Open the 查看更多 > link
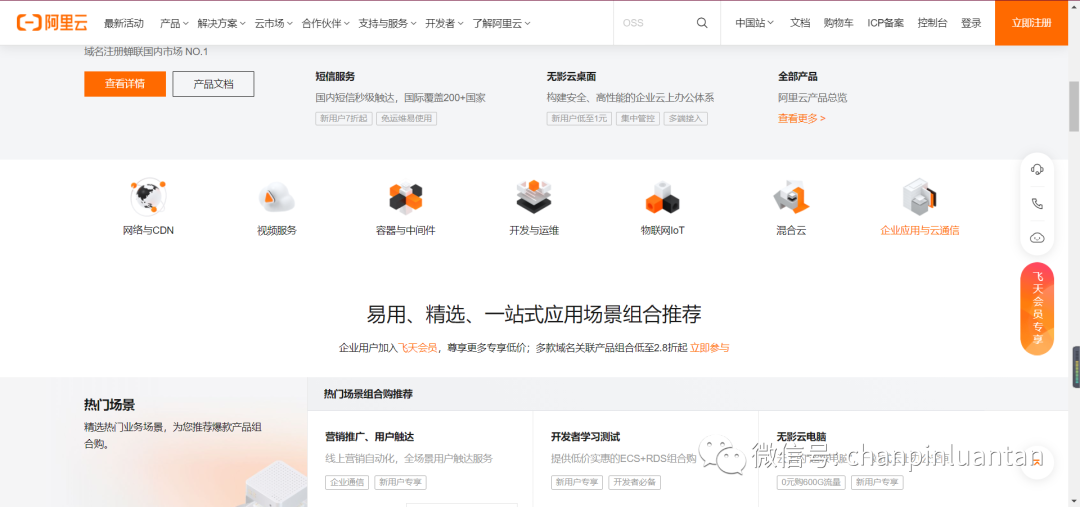1080x507 pixels. 802,118
